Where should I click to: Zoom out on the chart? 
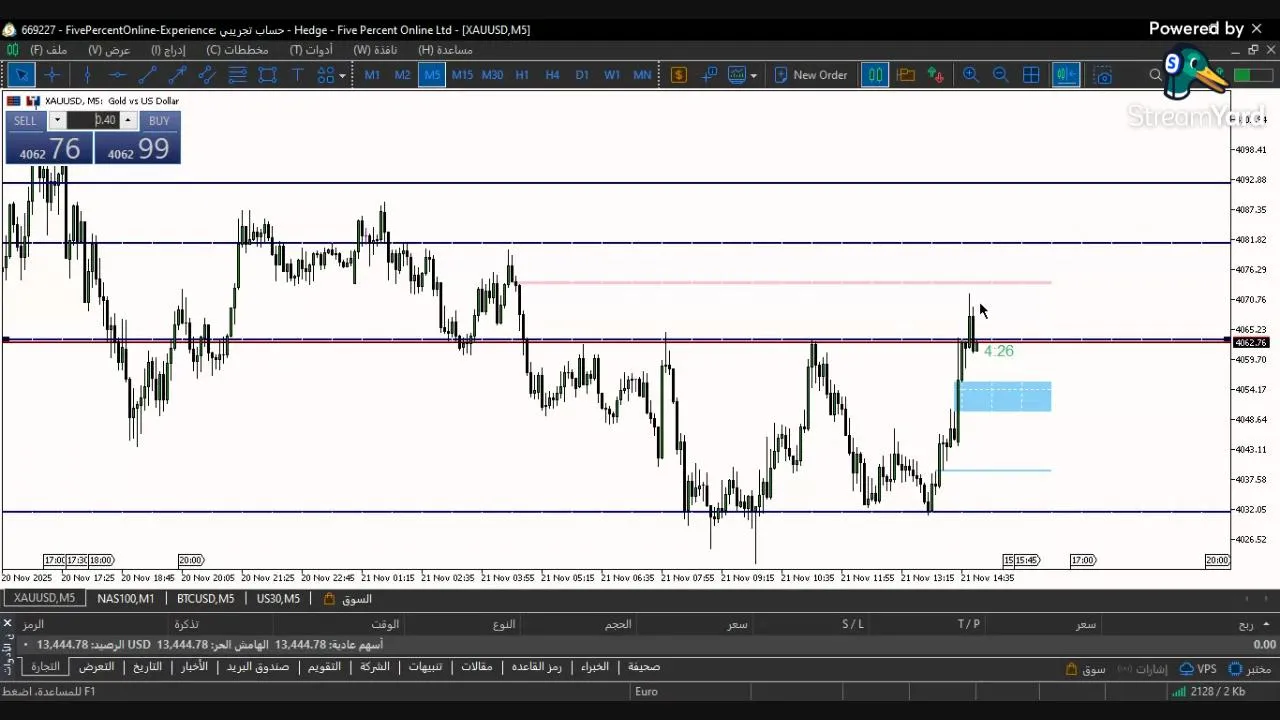tap(1000, 75)
